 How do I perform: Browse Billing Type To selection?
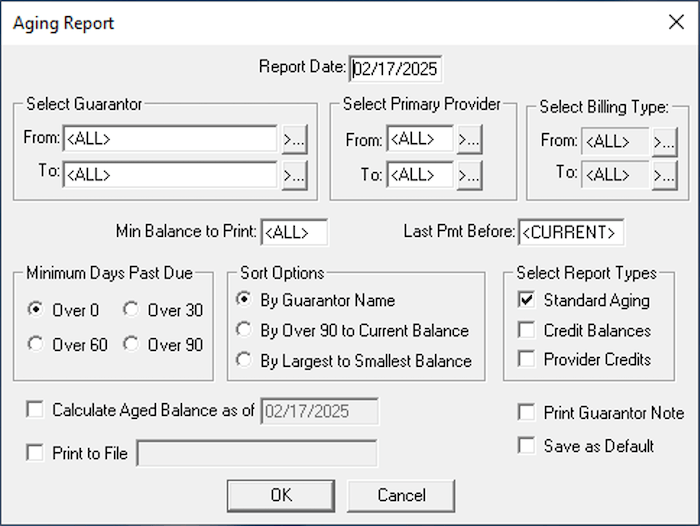tap(664, 175)
